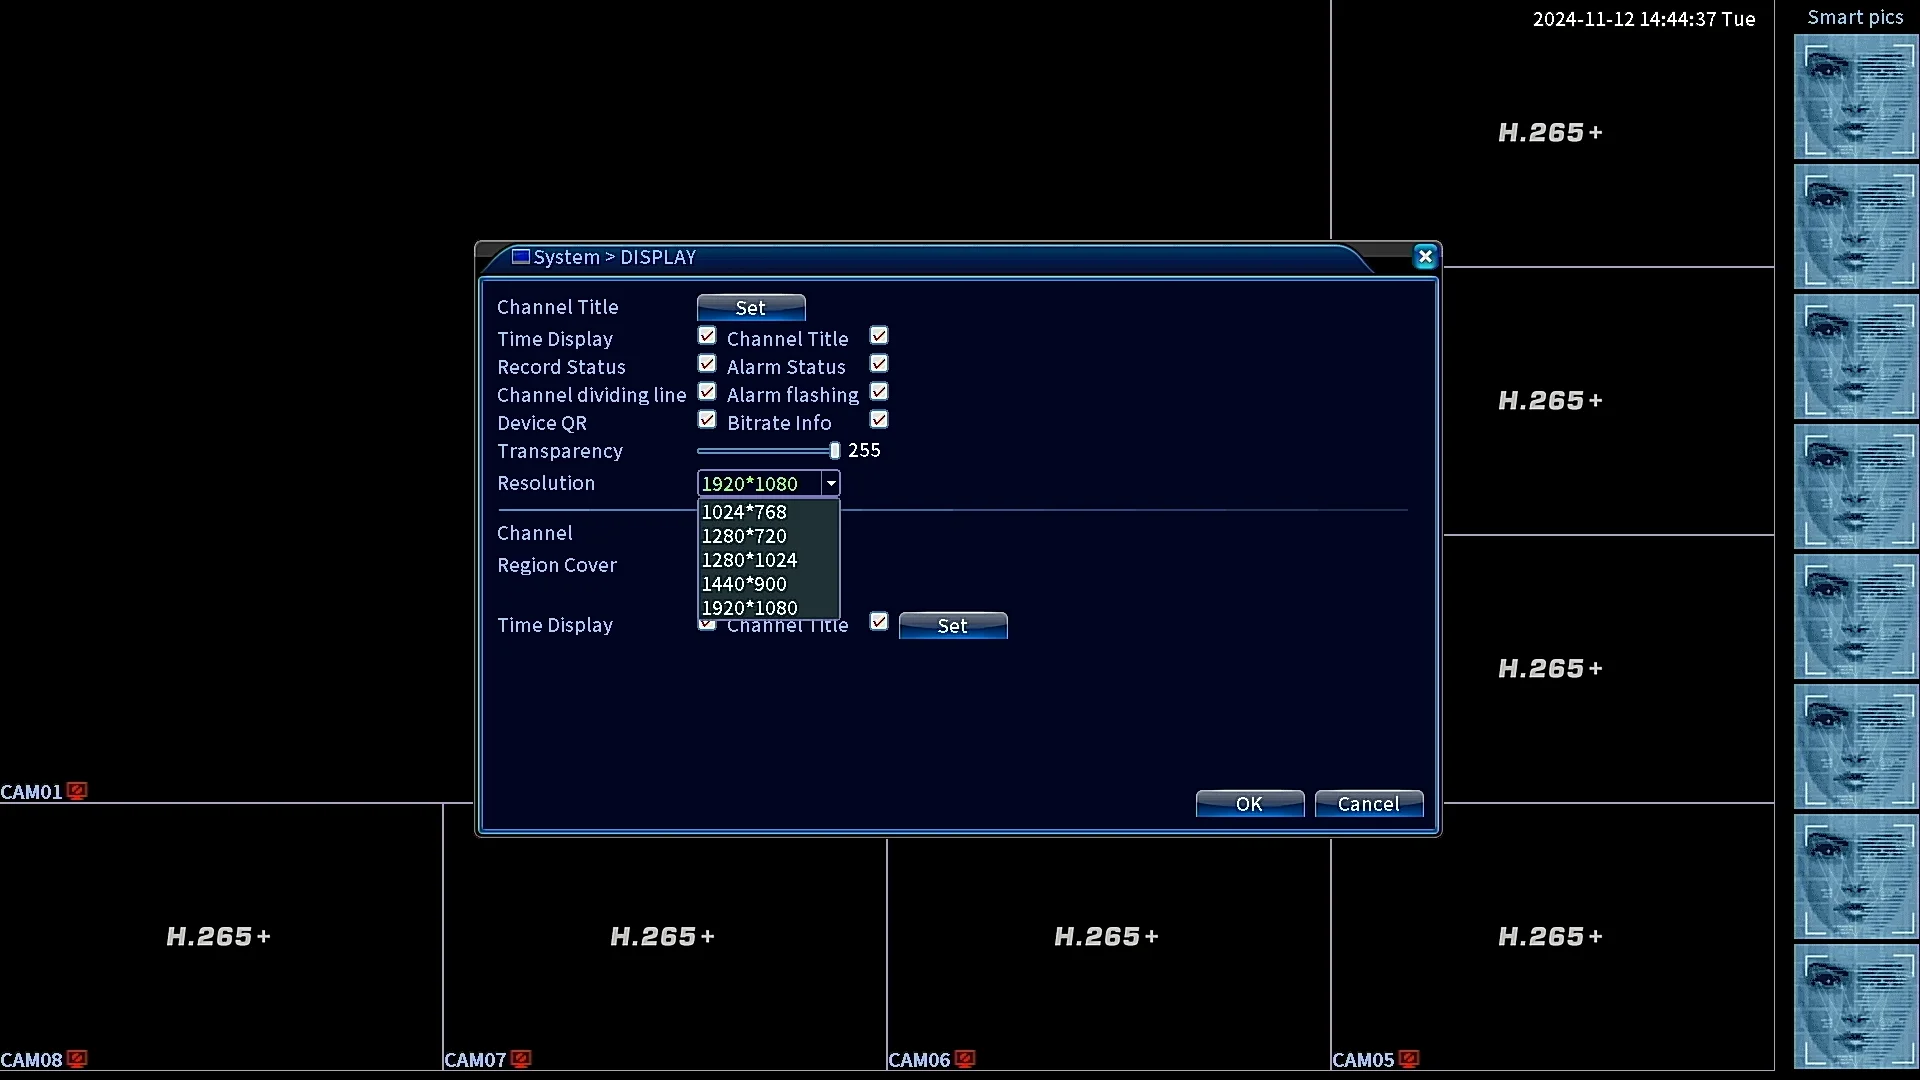
Task: Click the CAM01 video loss icon
Action: [77, 791]
